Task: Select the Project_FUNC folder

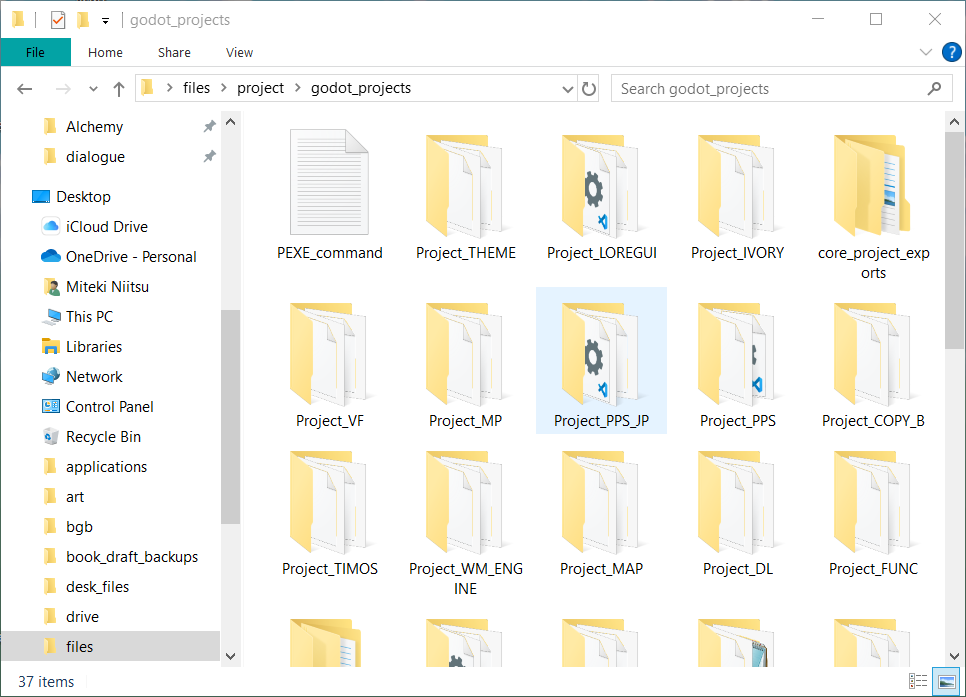Action: click(x=874, y=512)
